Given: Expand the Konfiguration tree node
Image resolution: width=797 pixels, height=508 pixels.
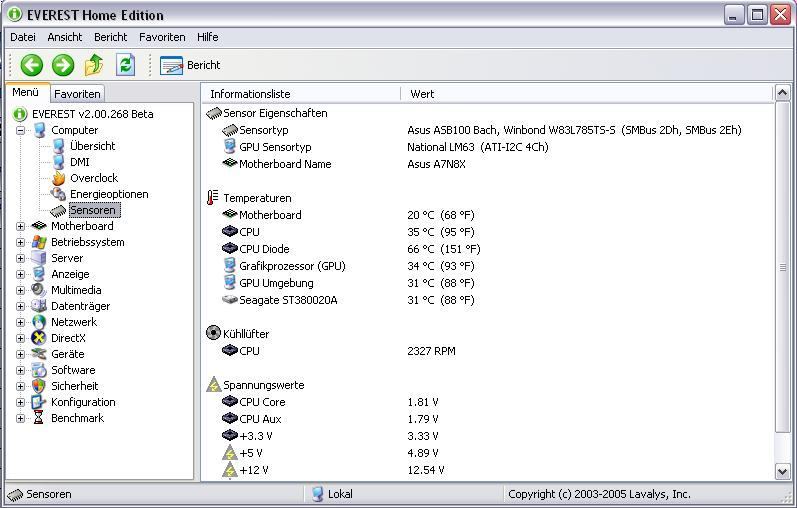Looking at the screenshot, I should [20, 402].
